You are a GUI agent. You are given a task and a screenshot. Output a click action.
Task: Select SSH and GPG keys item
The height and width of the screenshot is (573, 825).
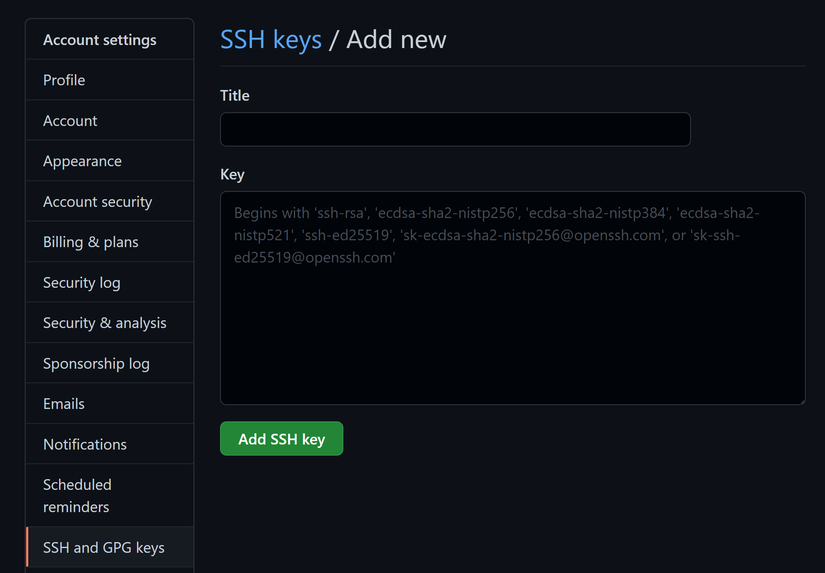[x=103, y=548]
